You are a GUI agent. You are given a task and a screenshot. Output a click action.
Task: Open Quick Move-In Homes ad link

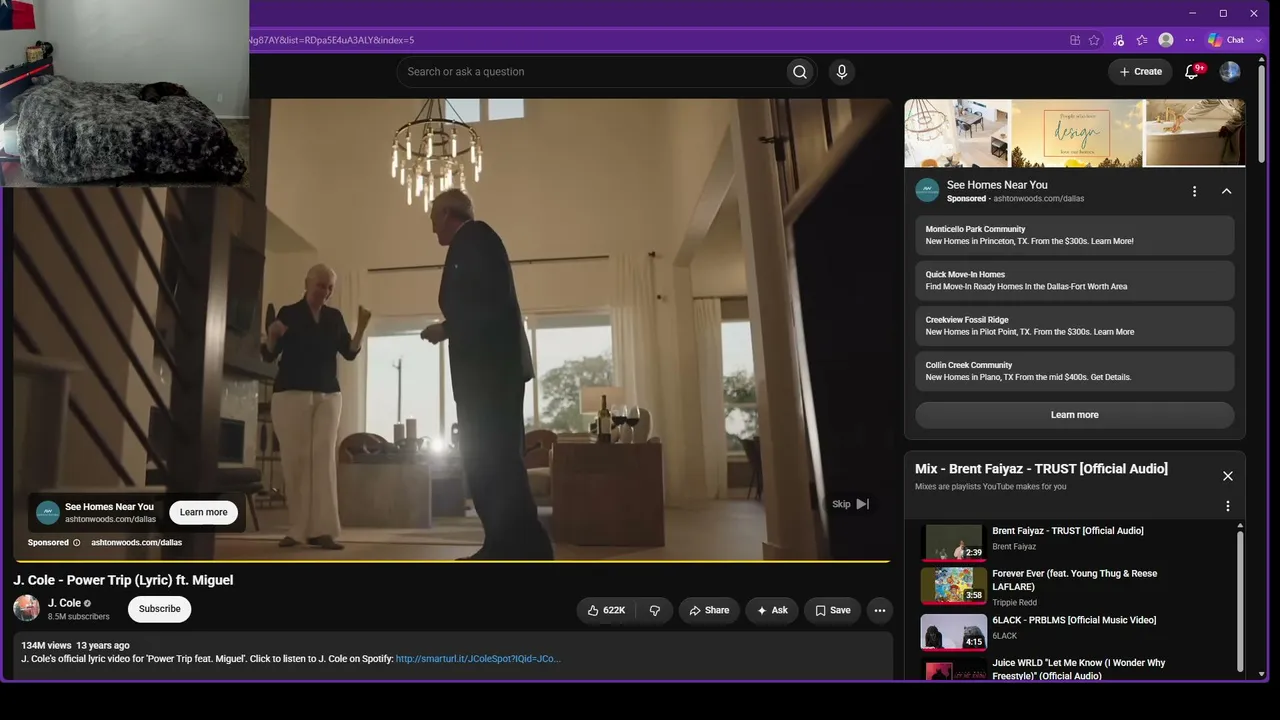click(x=1075, y=281)
